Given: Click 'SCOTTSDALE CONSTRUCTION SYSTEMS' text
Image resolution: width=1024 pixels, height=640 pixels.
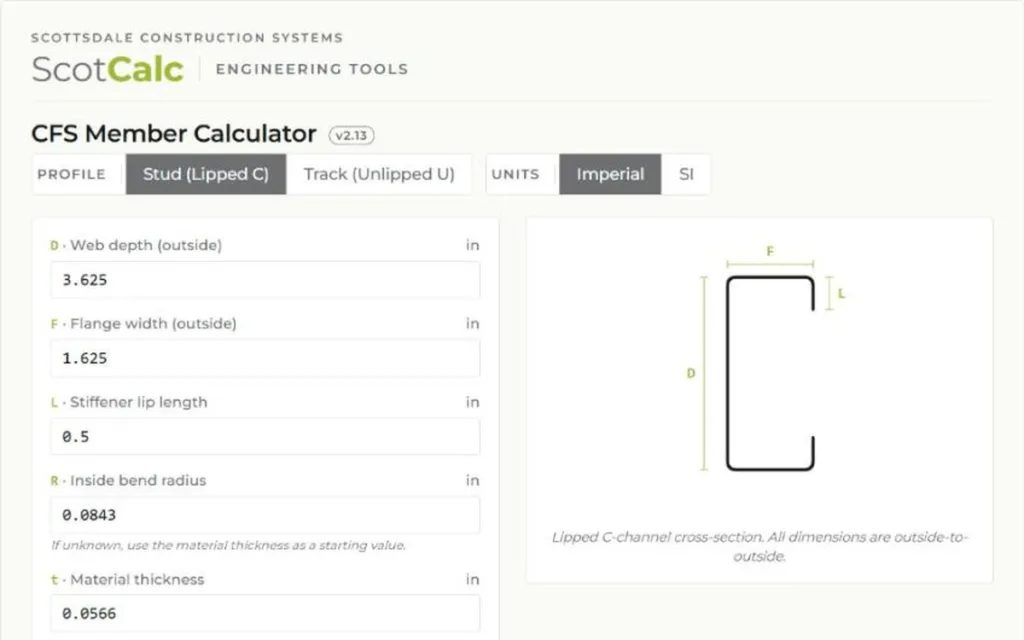Looking at the screenshot, I should pyautogui.click(x=187, y=38).
